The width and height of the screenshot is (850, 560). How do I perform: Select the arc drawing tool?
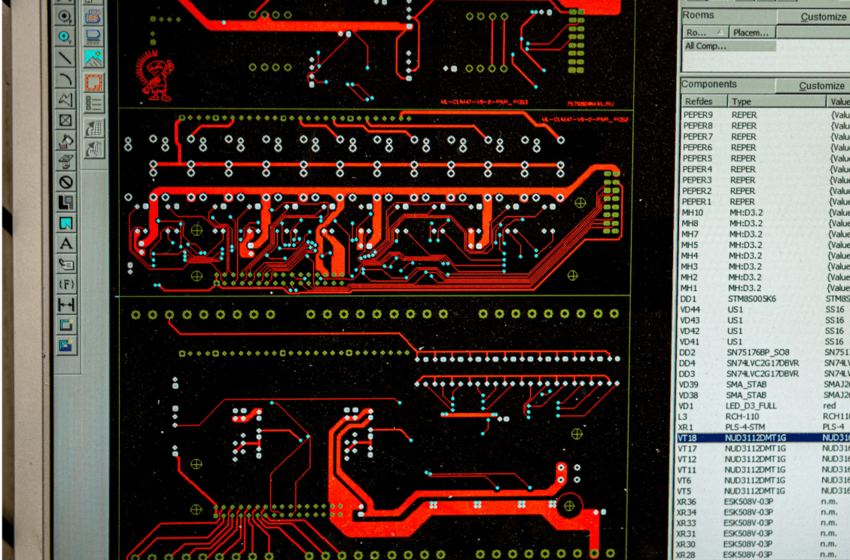(x=65, y=78)
